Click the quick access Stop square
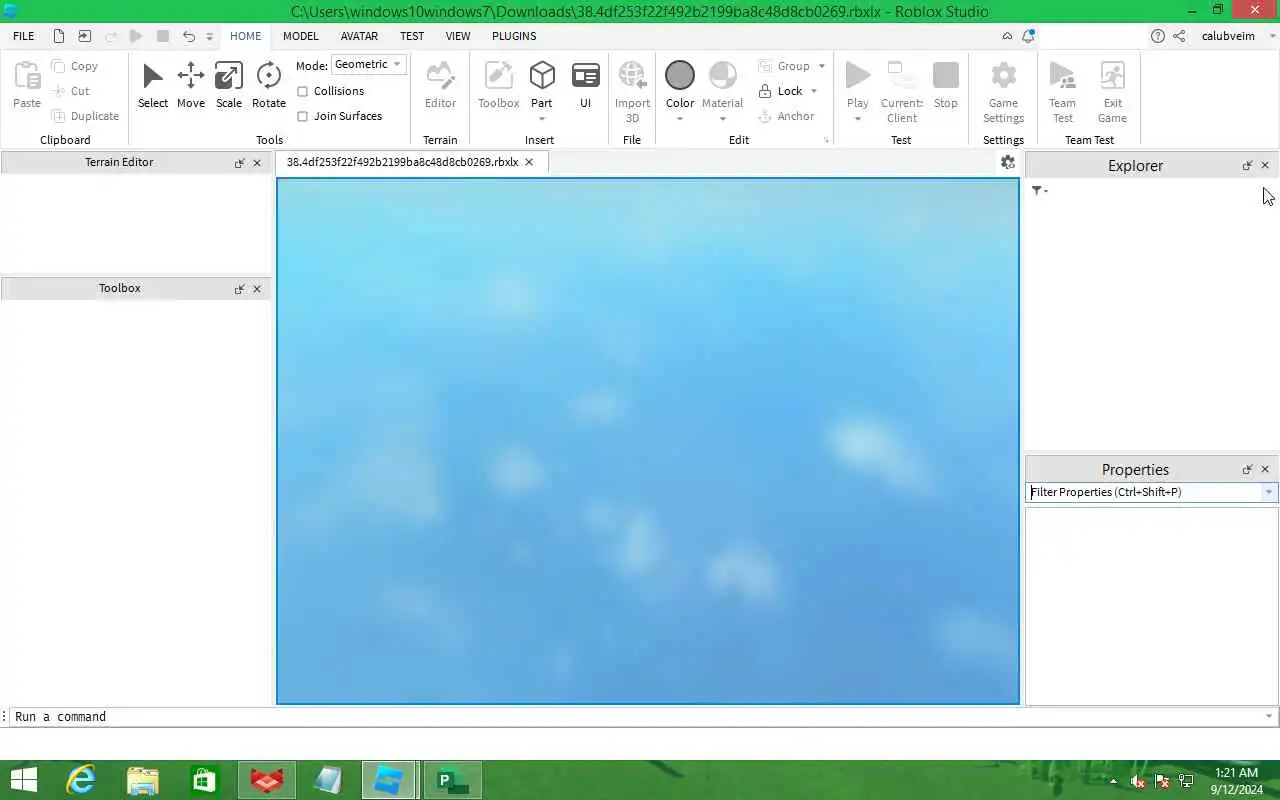 162,36
